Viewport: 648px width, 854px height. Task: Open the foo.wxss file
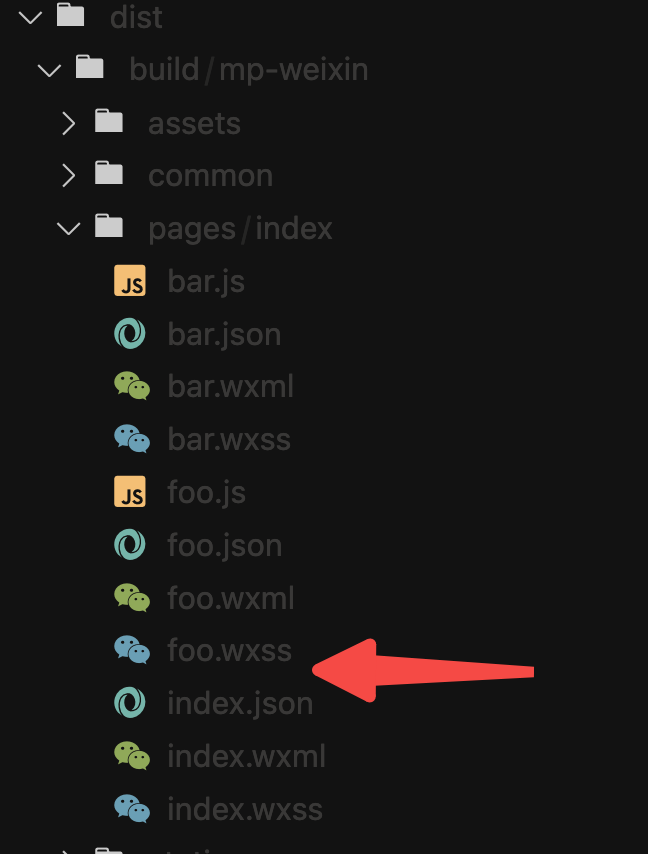[229, 650]
